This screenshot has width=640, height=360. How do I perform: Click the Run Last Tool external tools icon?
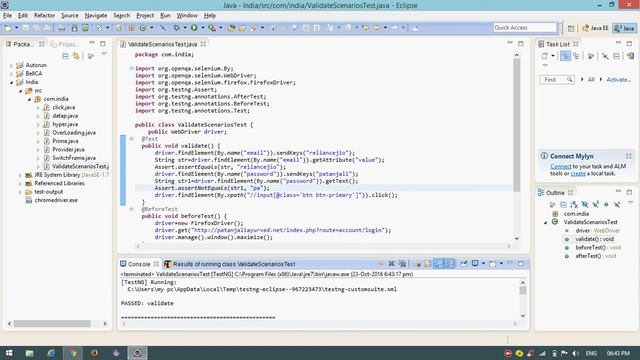click(212, 28)
